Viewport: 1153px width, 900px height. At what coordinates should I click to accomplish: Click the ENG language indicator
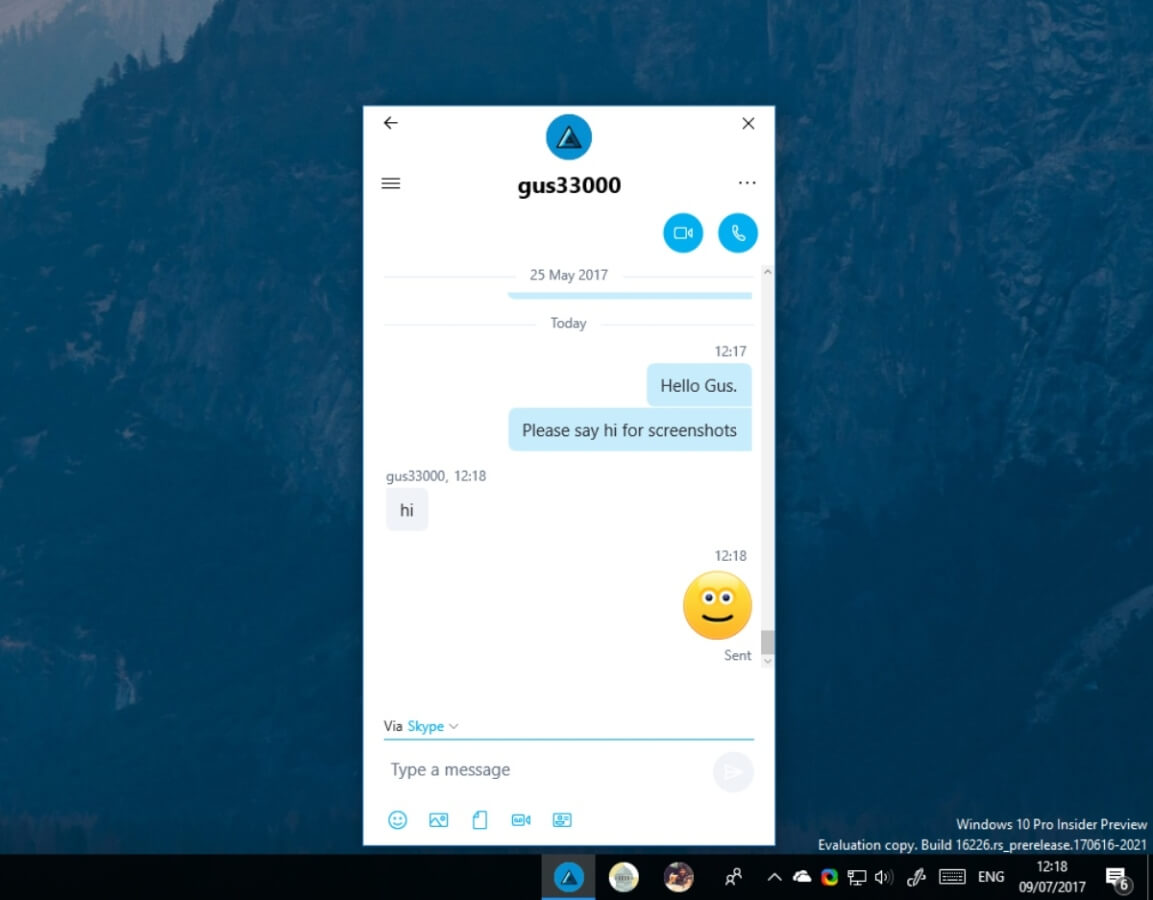click(x=990, y=876)
